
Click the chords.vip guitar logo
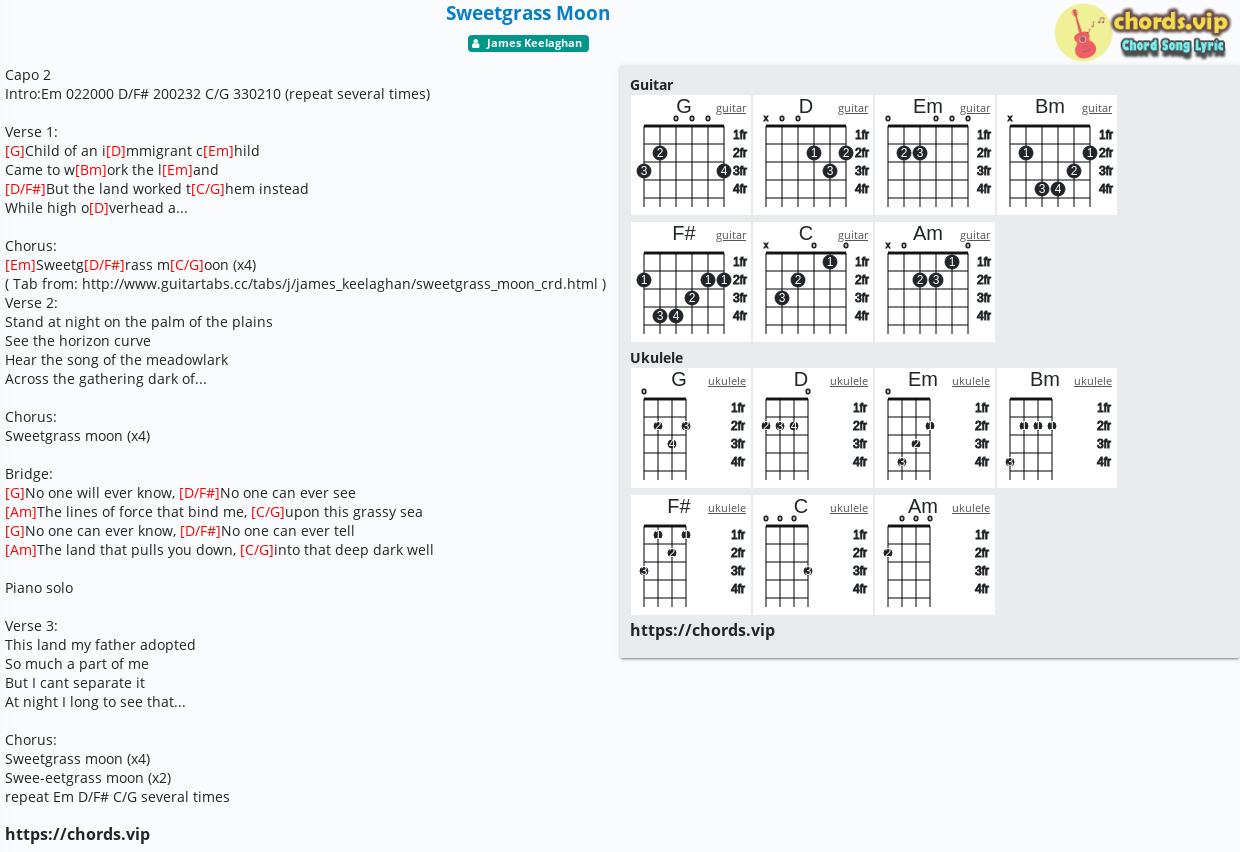tap(1142, 32)
